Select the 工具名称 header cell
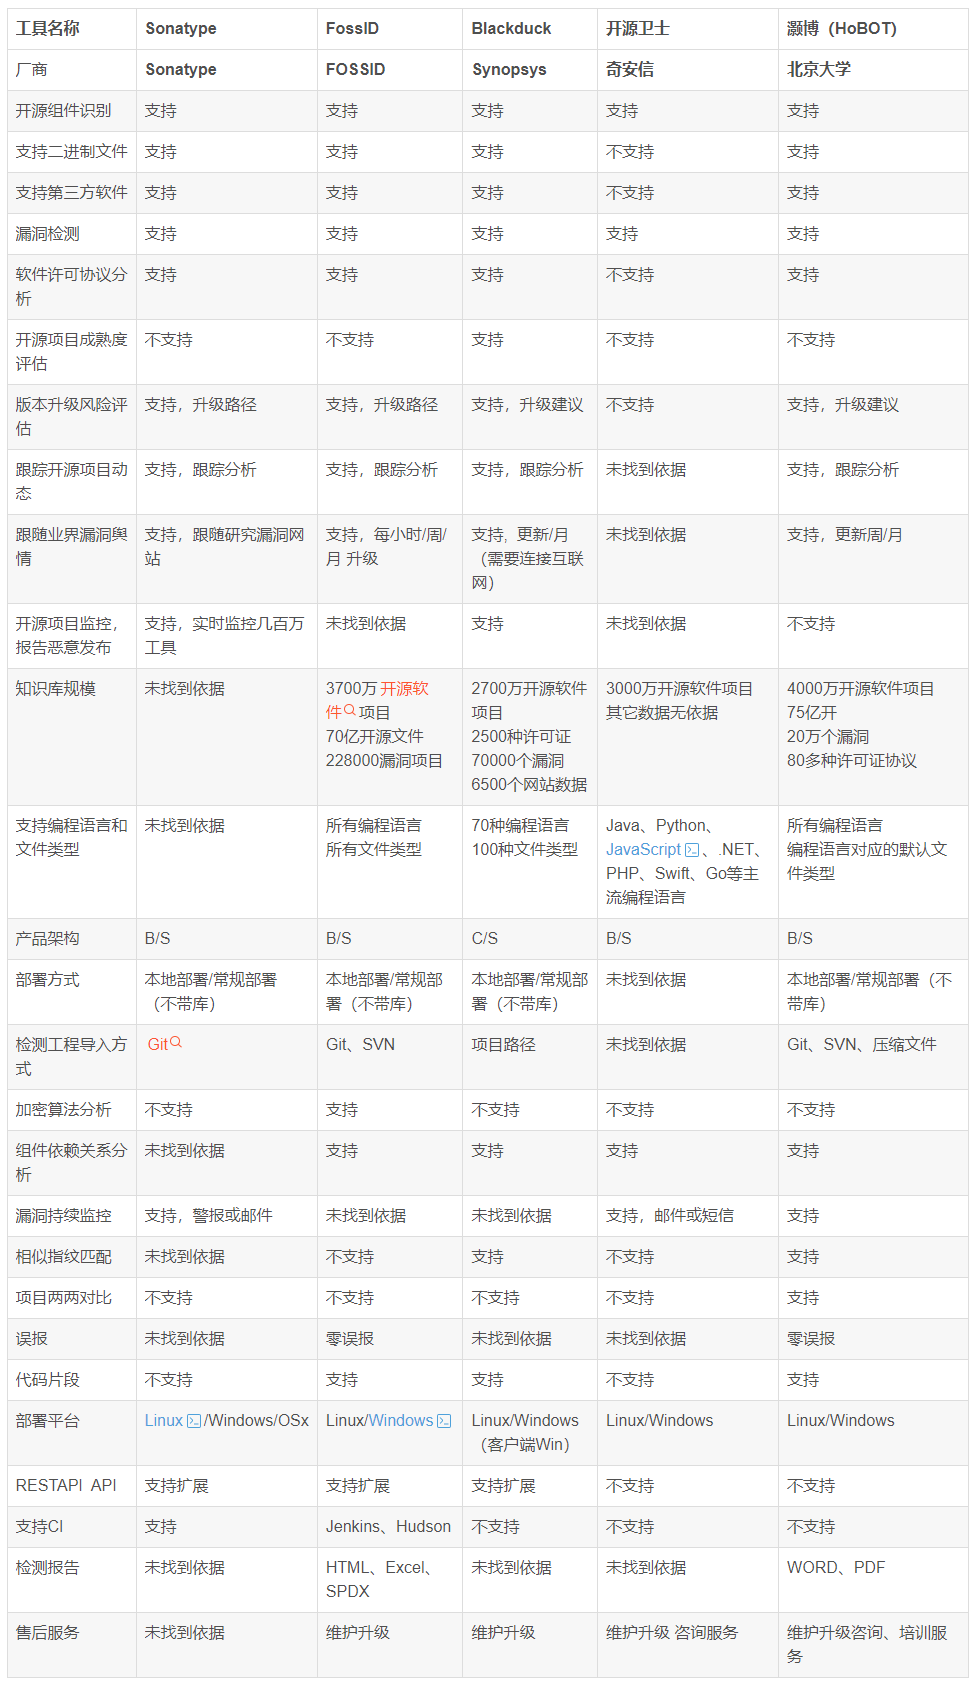Viewport: 977px width, 1682px height. click(x=72, y=29)
